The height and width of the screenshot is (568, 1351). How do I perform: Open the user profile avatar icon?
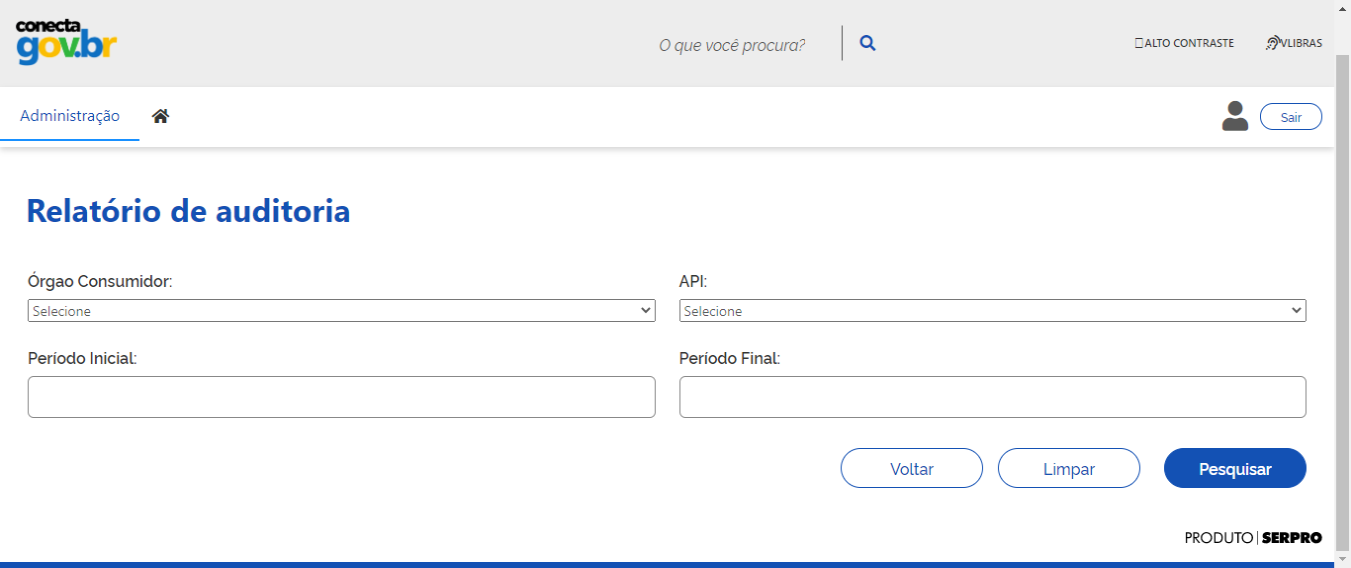point(1235,116)
